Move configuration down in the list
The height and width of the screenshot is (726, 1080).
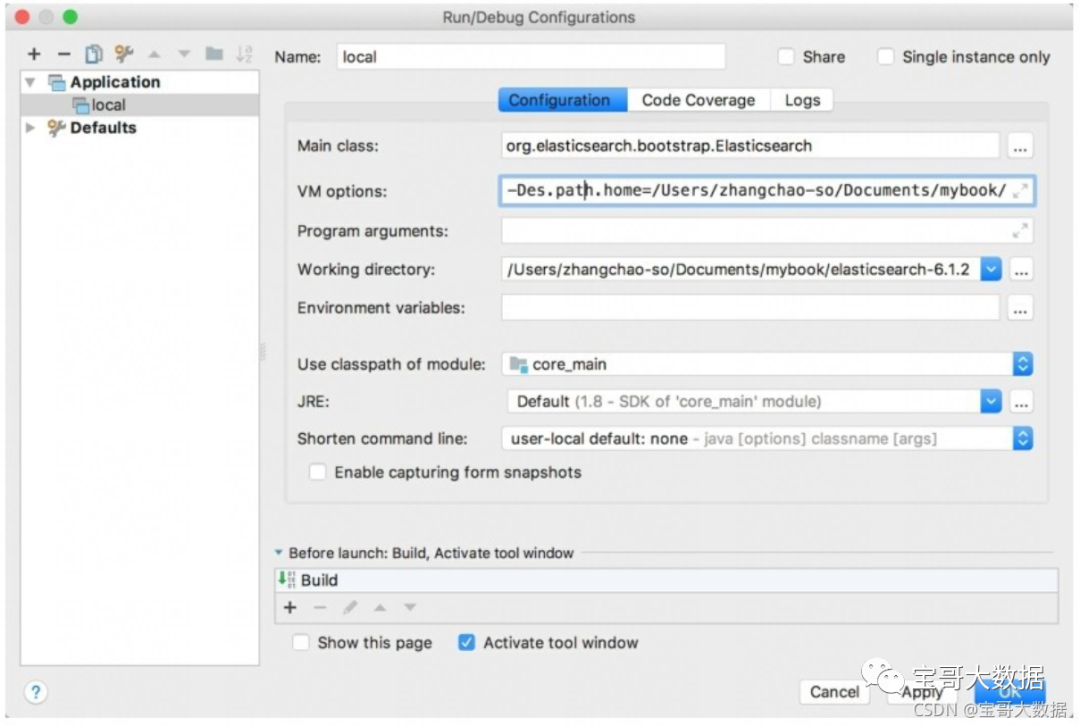(184, 54)
